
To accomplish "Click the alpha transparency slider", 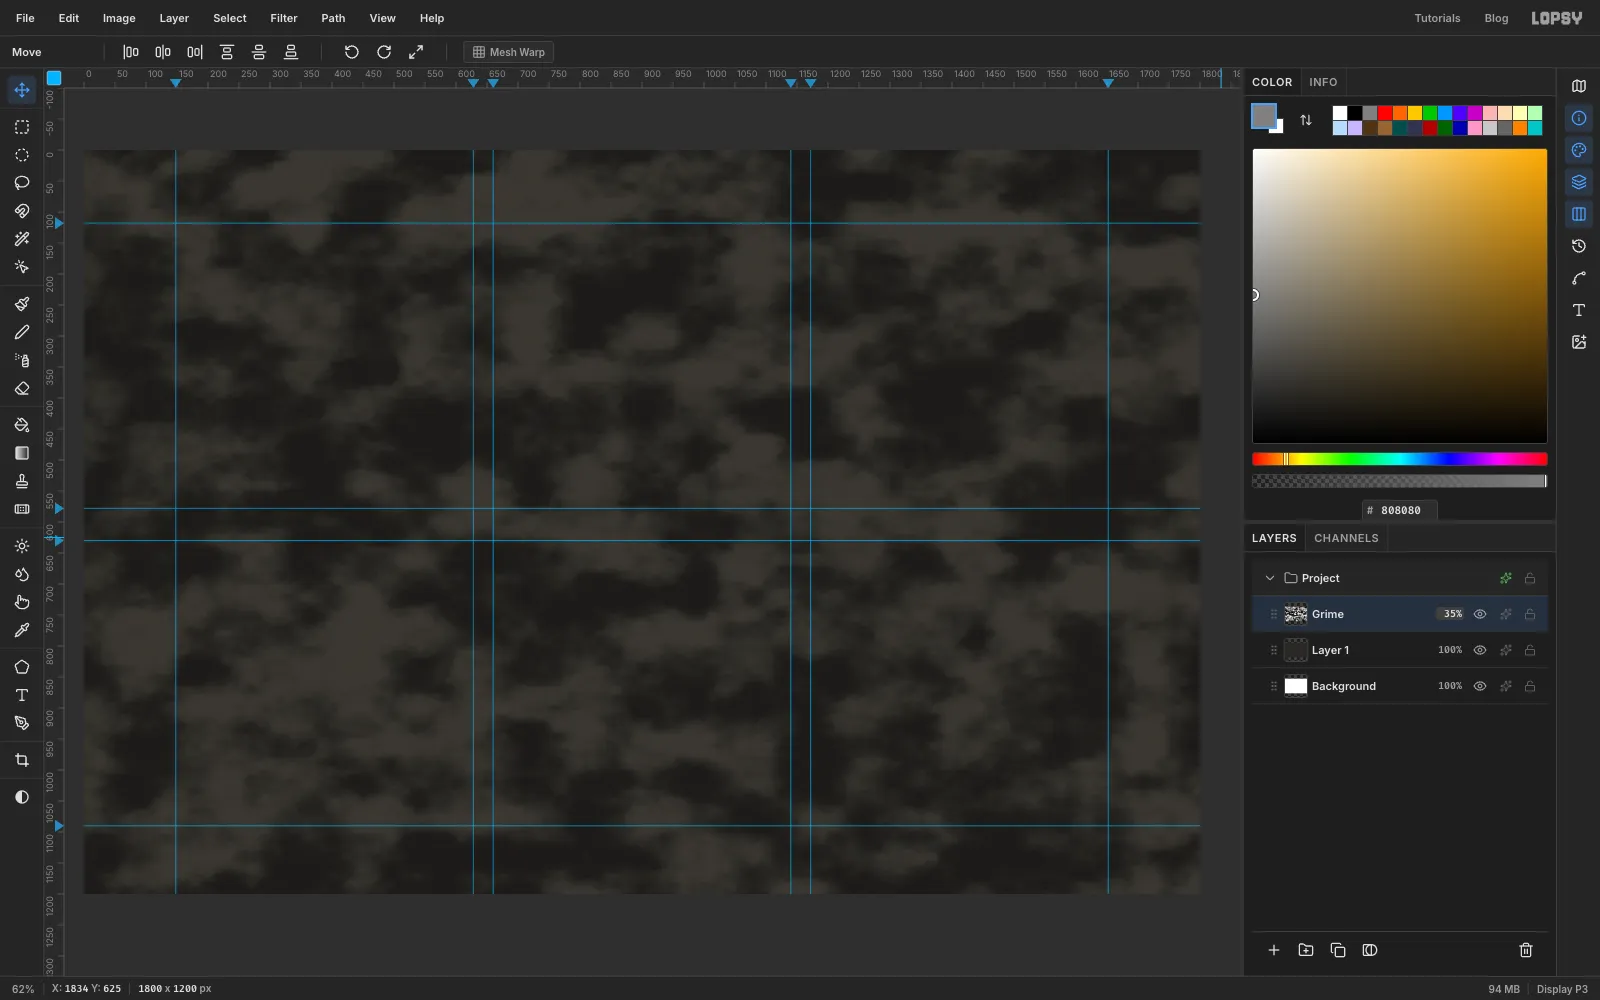I will (1400, 481).
